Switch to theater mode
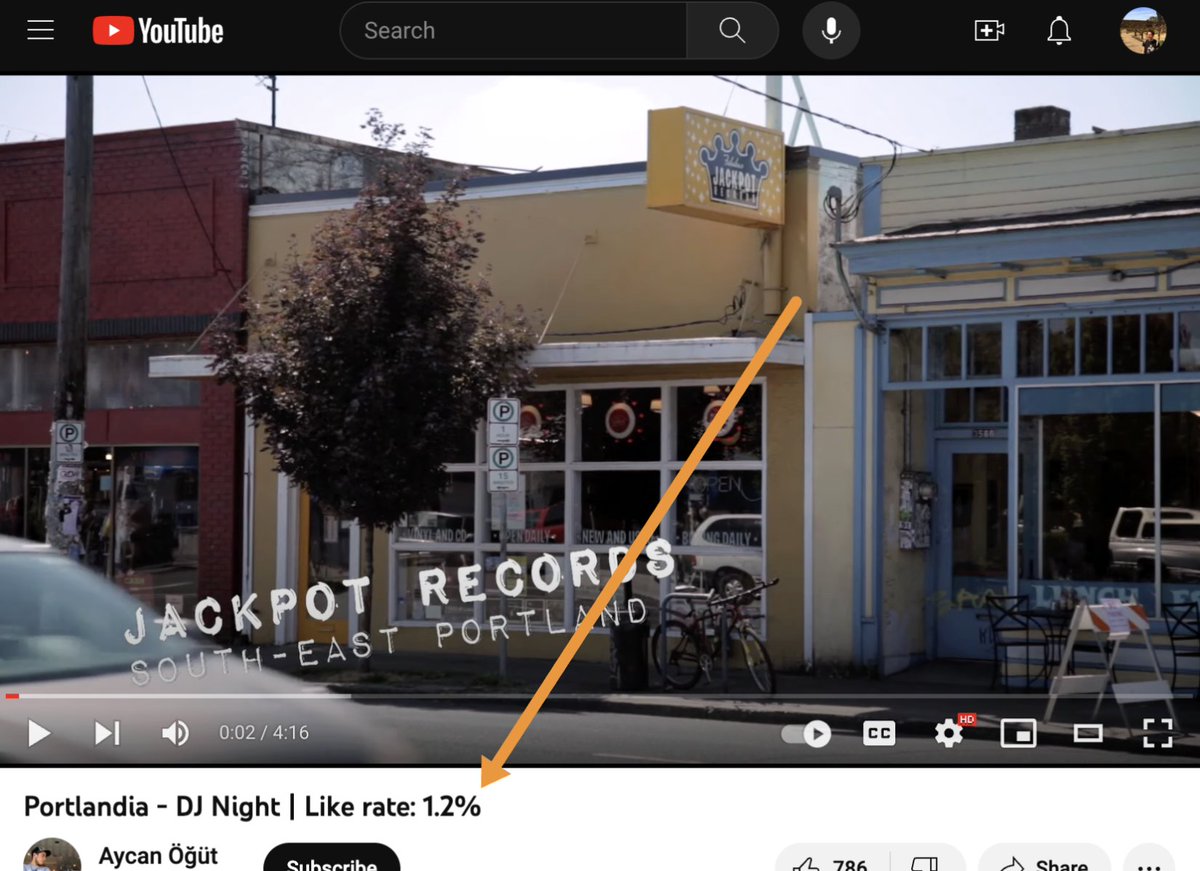Viewport: 1200px width, 871px height. [1088, 733]
